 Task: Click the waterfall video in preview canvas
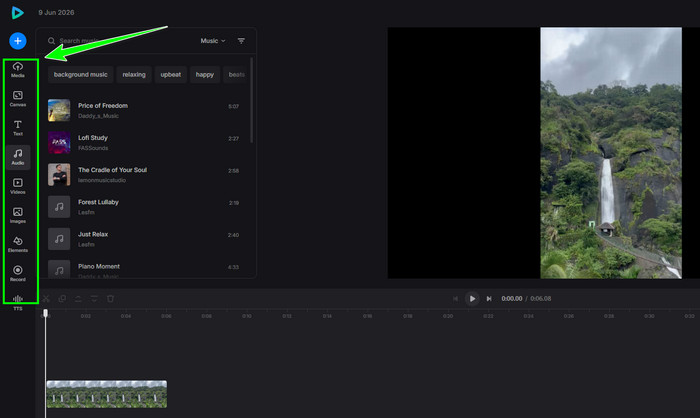click(611, 153)
